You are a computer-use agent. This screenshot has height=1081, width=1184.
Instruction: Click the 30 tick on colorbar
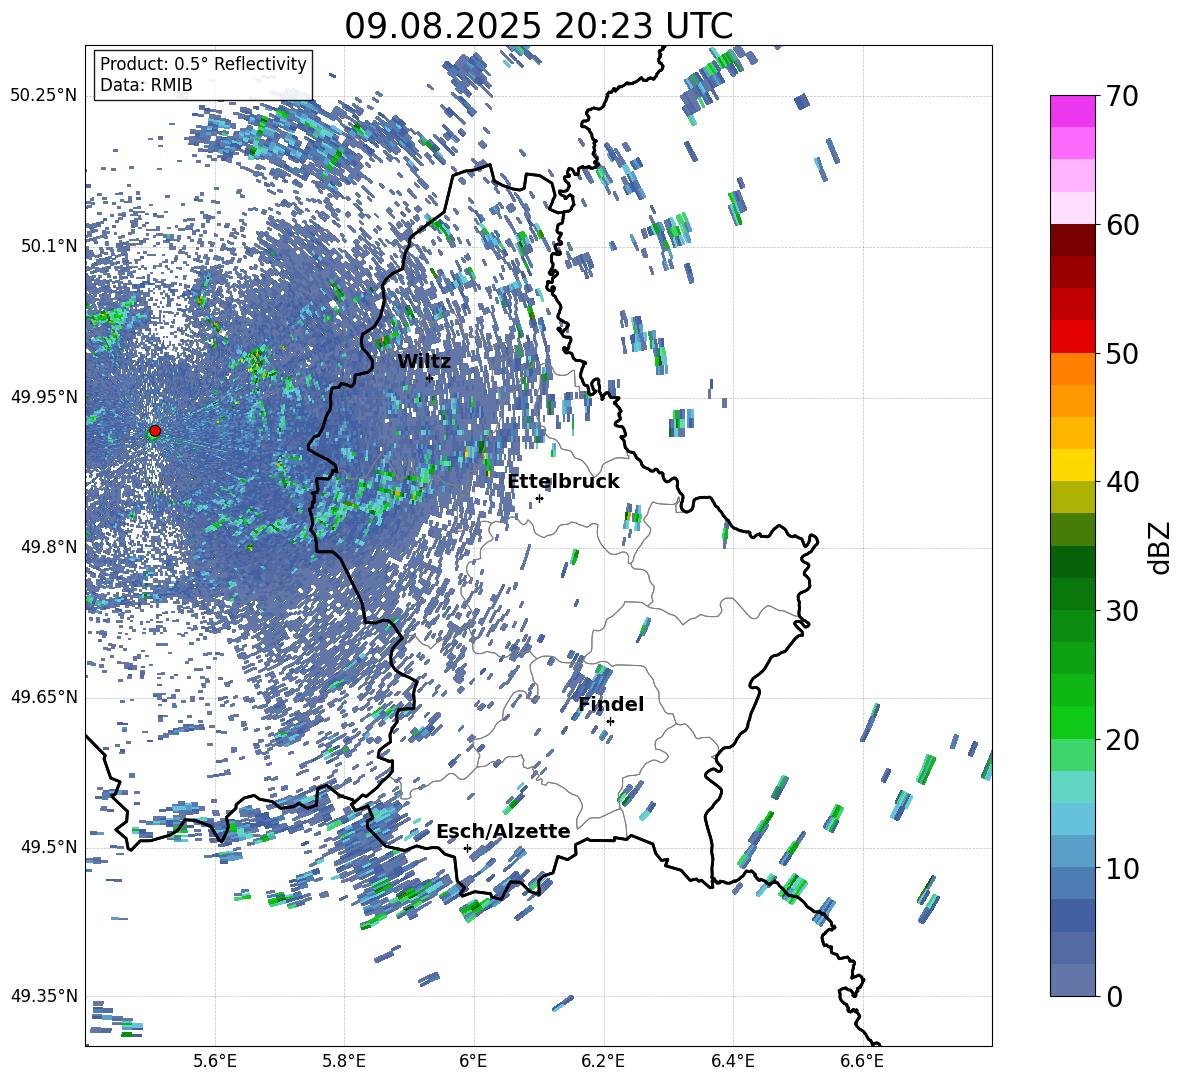(x=1121, y=611)
